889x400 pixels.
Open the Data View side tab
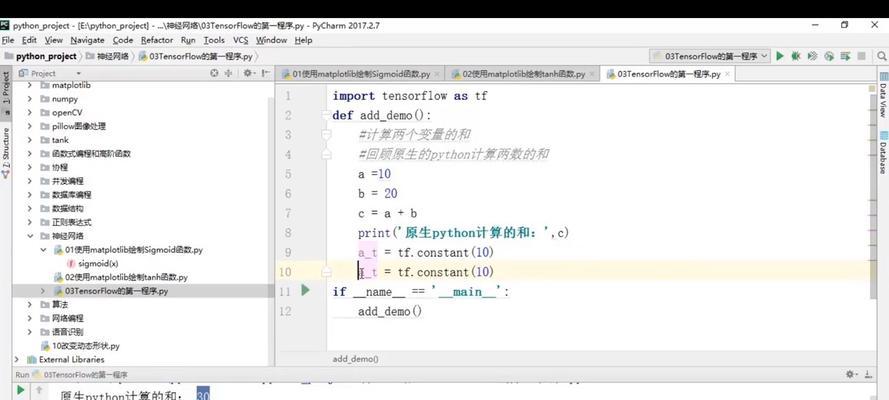point(883,95)
